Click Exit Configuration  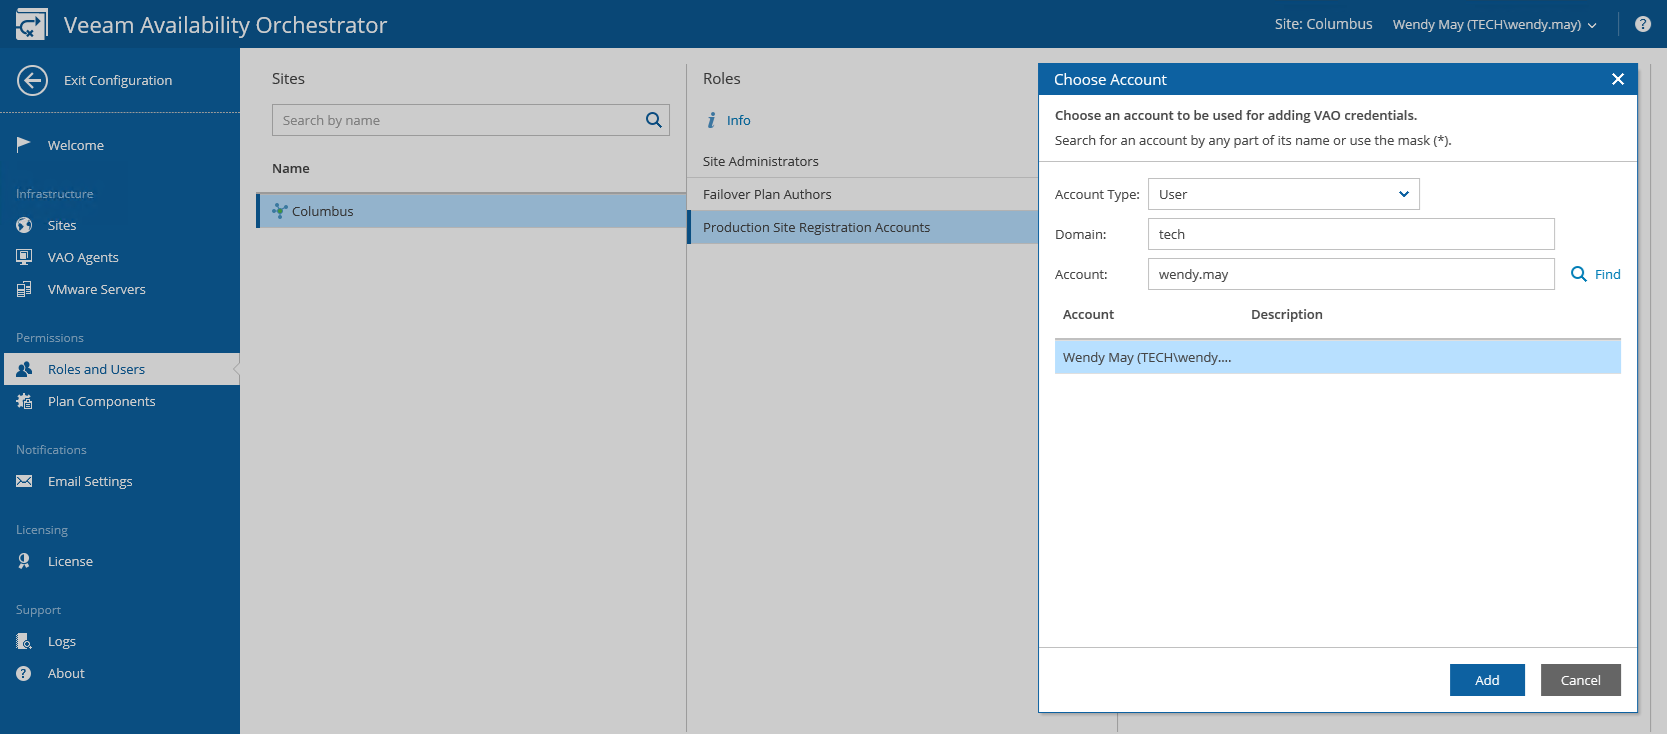[118, 80]
